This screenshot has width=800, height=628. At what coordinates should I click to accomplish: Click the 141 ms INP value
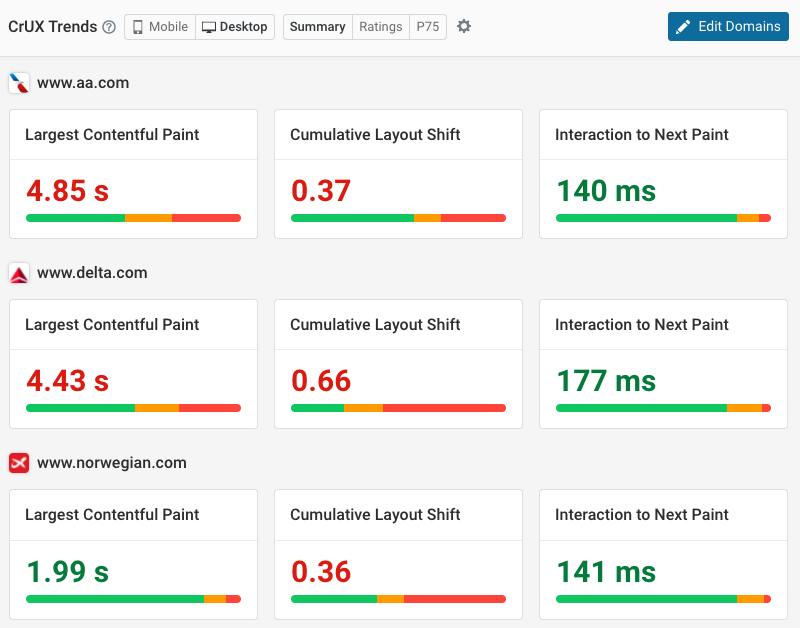pyautogui.click(x=606, y=572)
